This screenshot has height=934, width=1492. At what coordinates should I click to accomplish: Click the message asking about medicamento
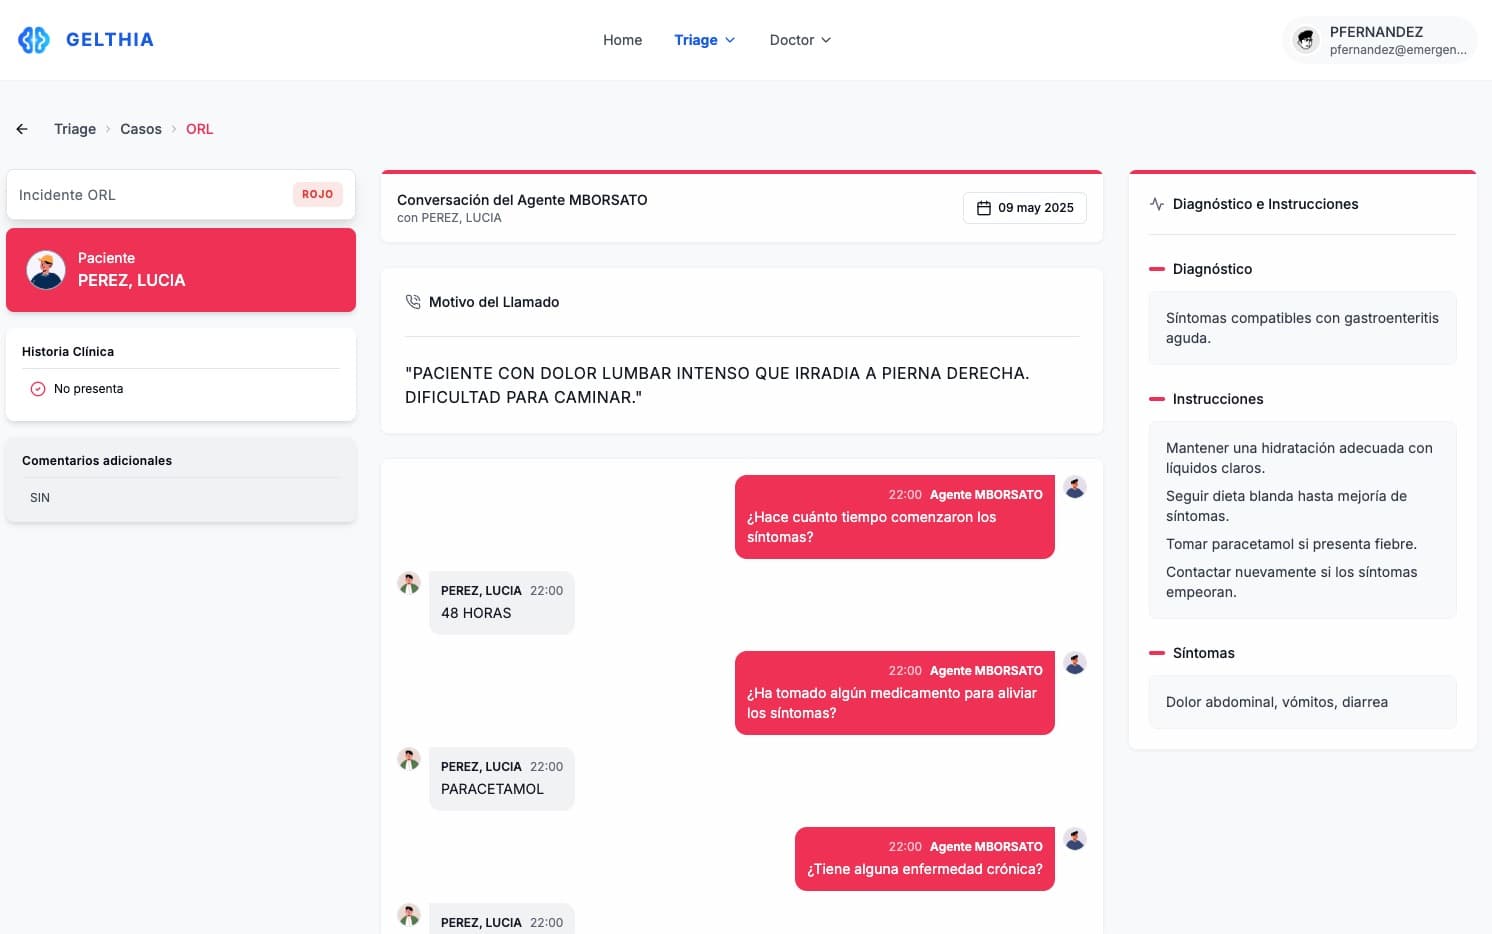895,693
